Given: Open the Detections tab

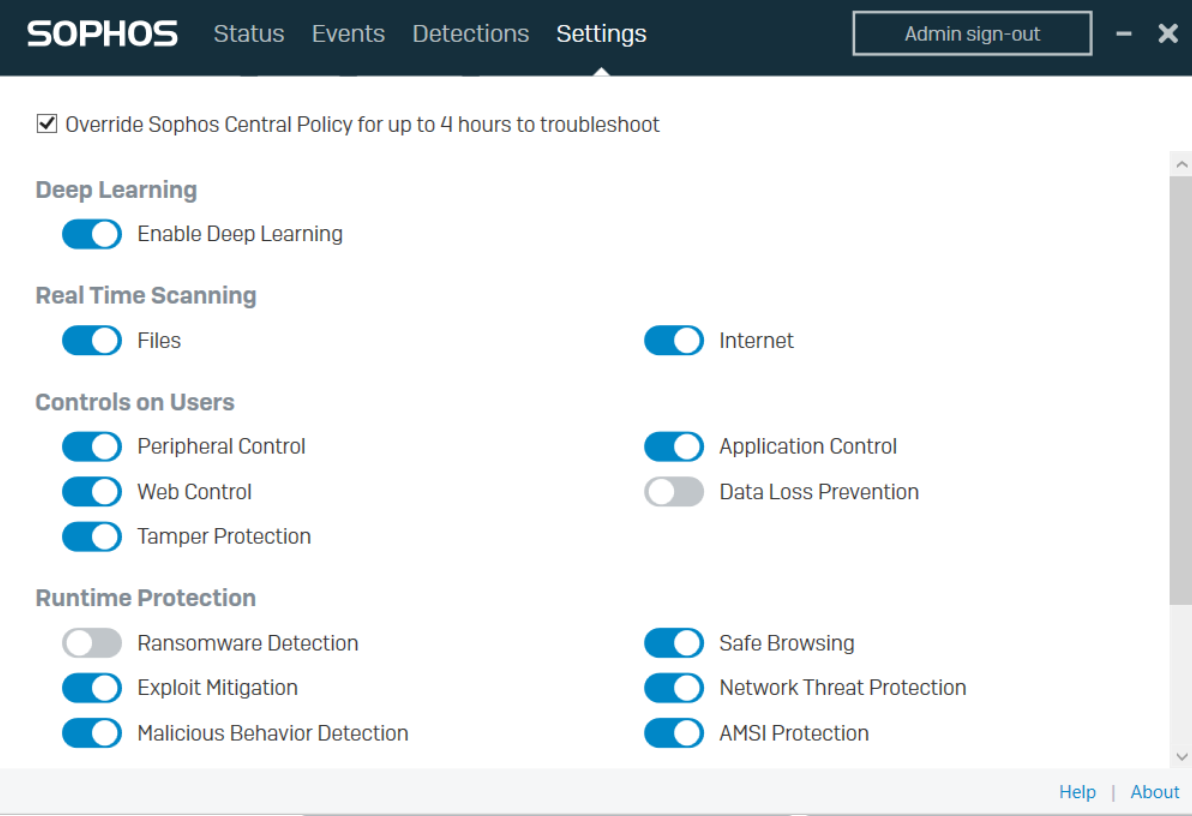Looking at the screenshot, I should [x=470, y=33].
